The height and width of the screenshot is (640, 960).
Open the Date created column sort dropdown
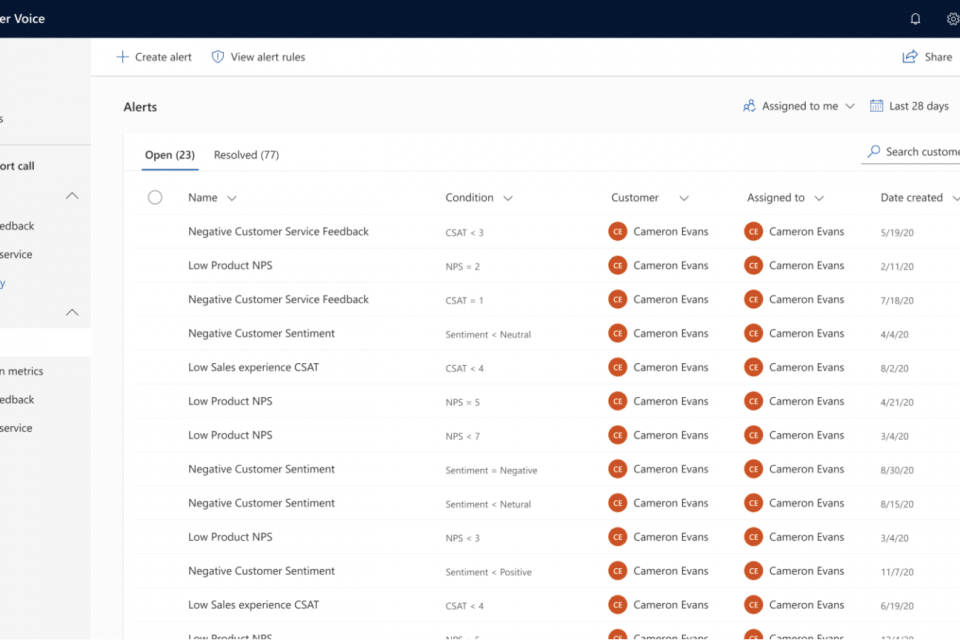(x=953, y=198)
